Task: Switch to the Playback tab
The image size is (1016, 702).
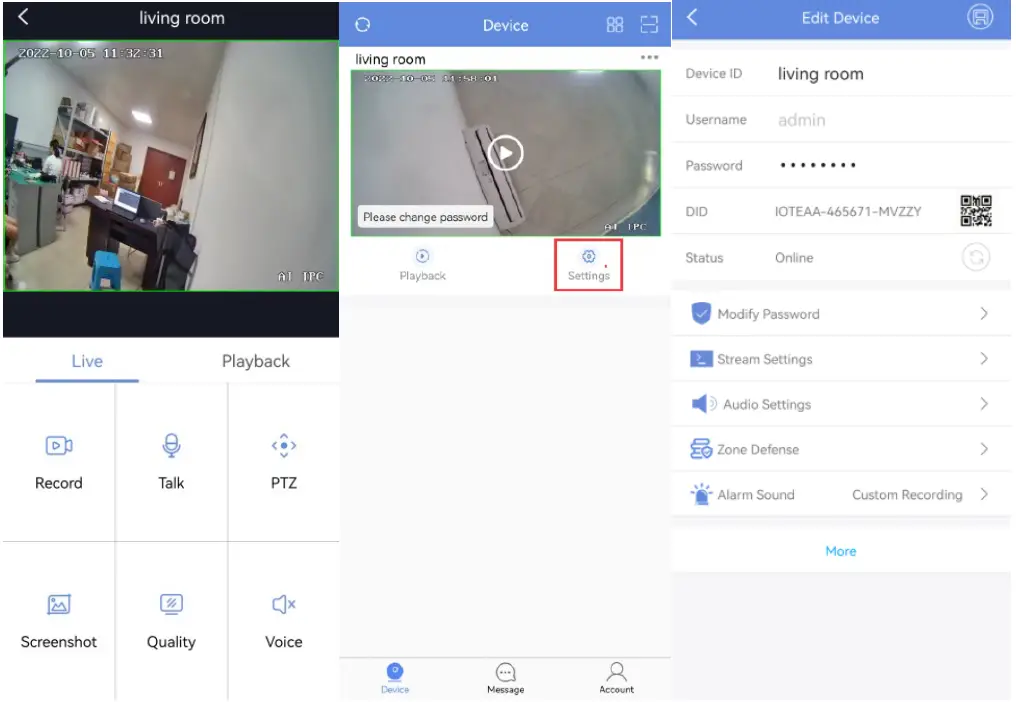Action: (x=255, y=361)
